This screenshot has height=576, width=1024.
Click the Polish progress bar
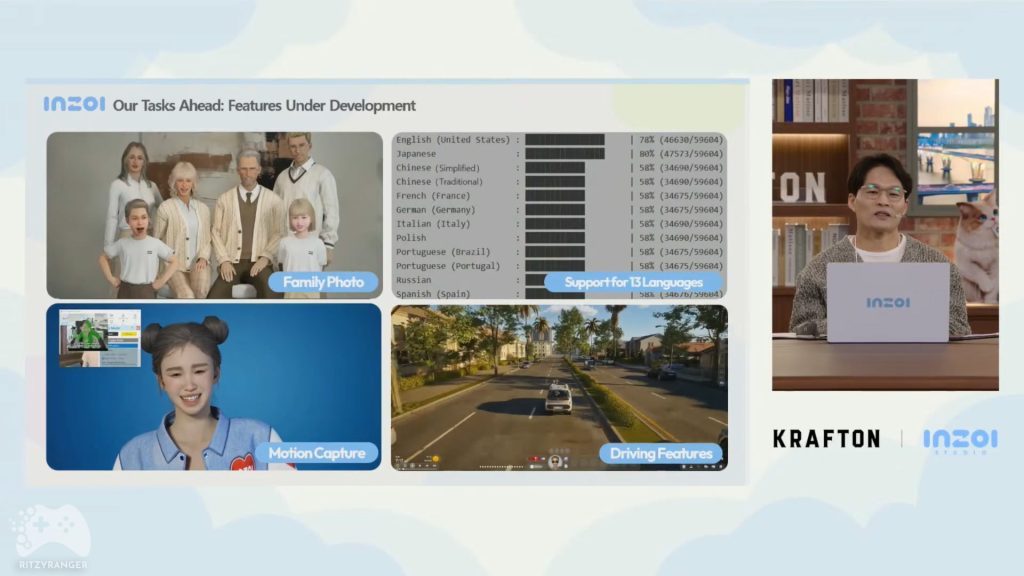click(x=555, y=238)
